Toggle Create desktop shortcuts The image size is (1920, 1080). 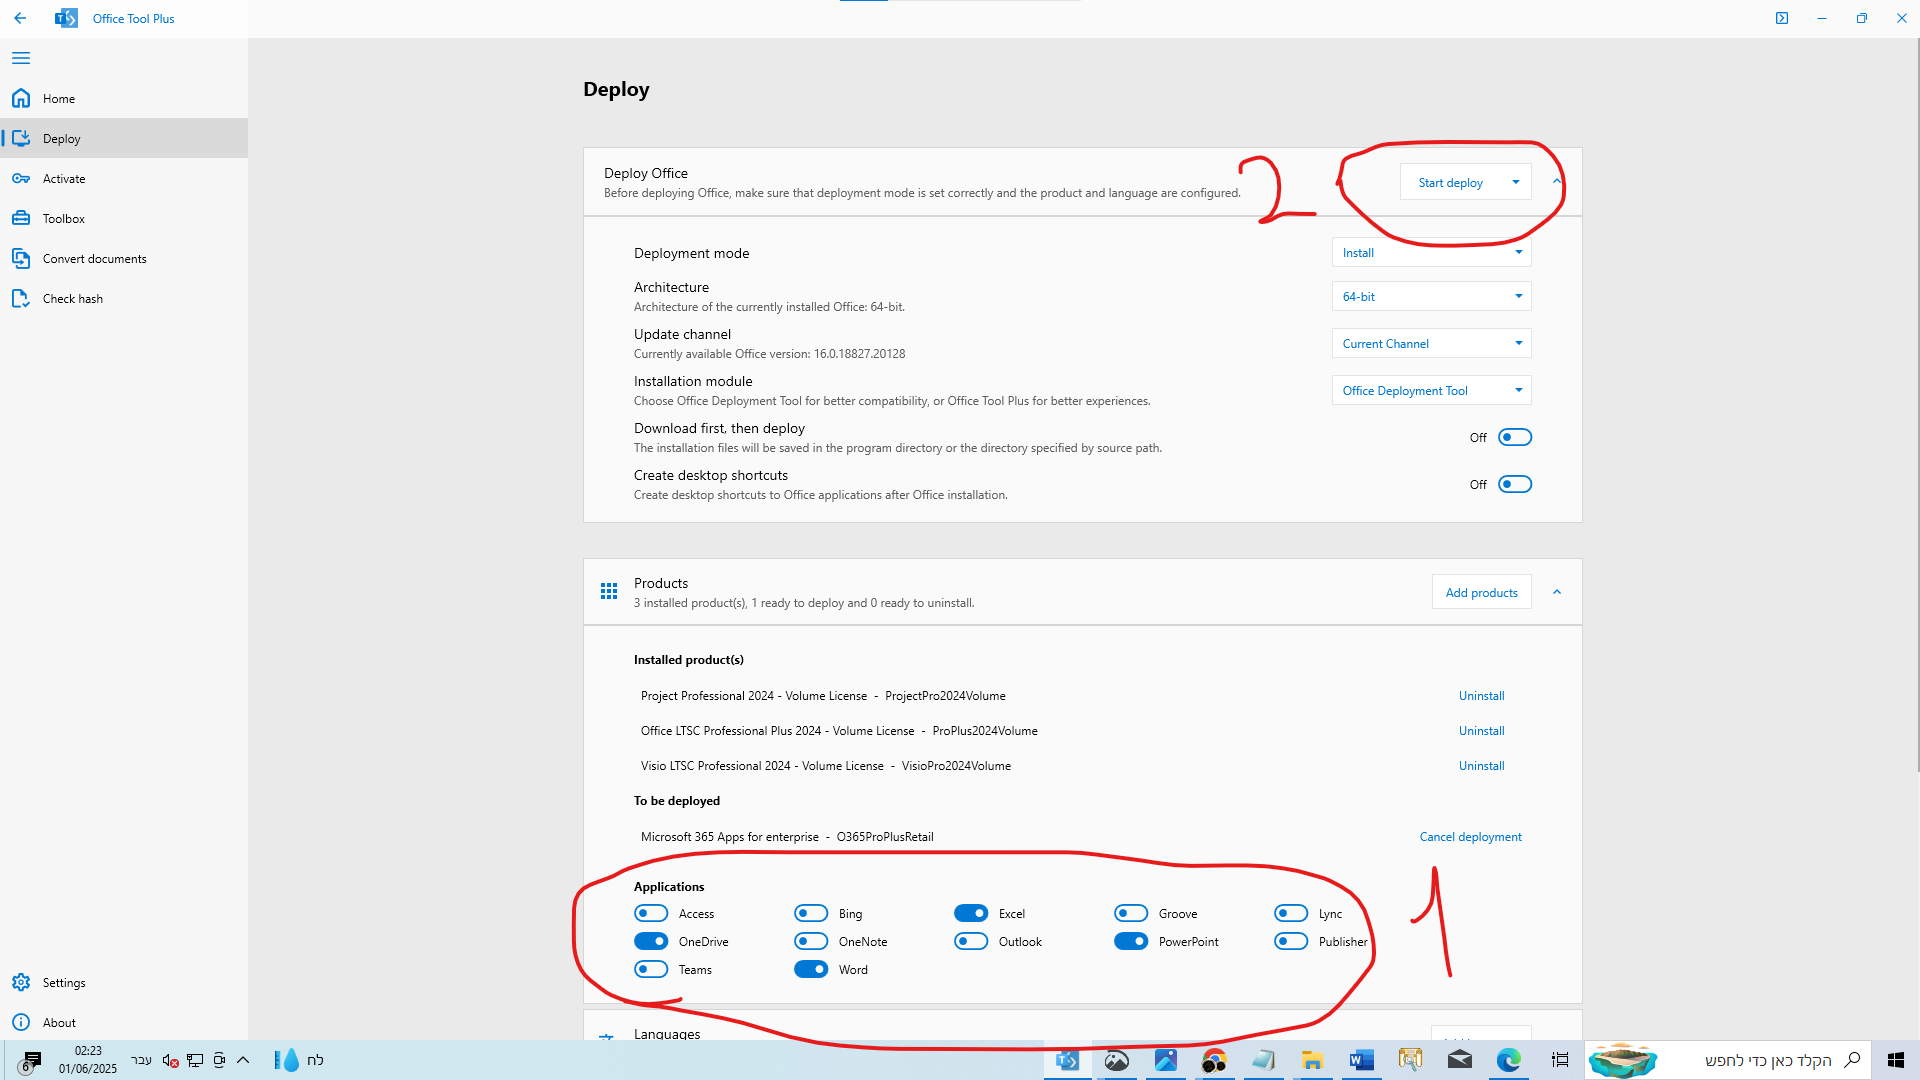pos(1515,484)
